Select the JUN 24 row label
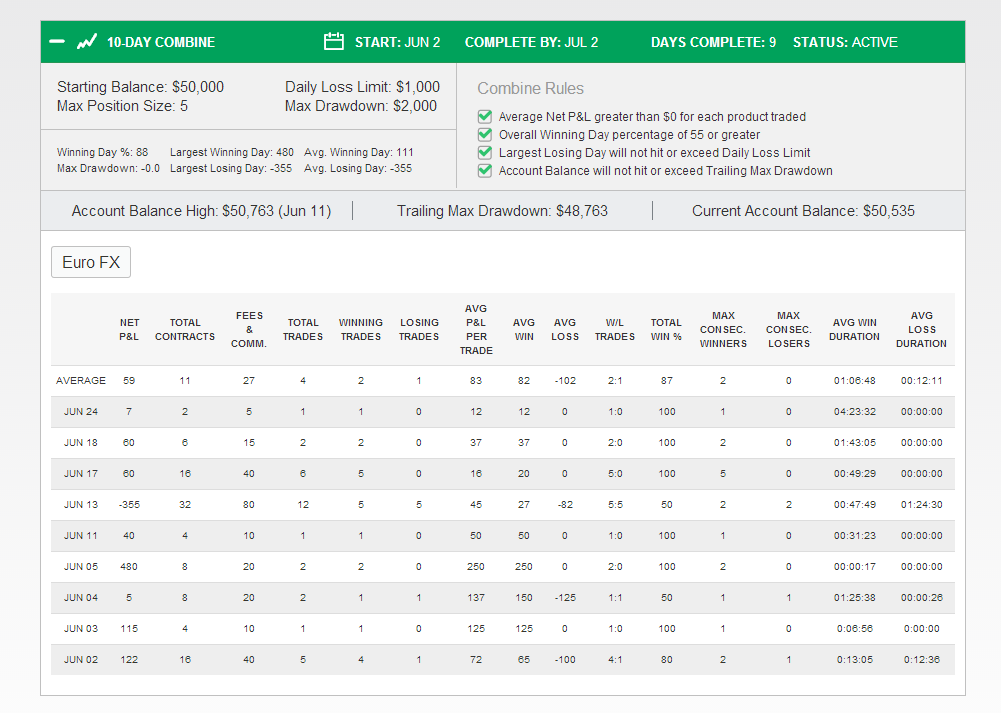Viewport: 1001px width, 713px height. 81,412
